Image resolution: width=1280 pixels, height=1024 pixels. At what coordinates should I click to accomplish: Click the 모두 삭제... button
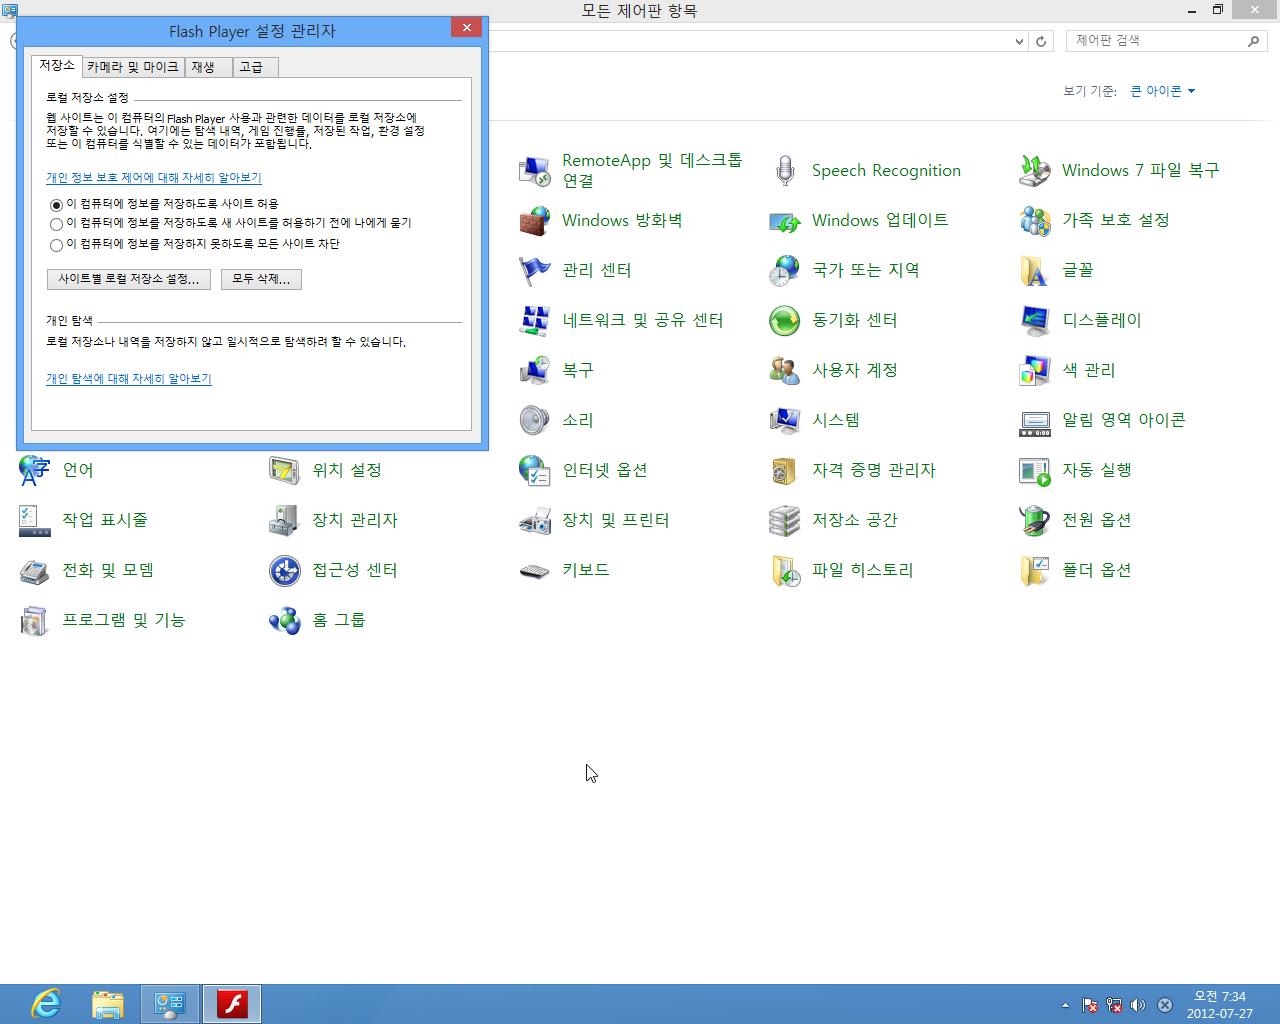[261, 279]
